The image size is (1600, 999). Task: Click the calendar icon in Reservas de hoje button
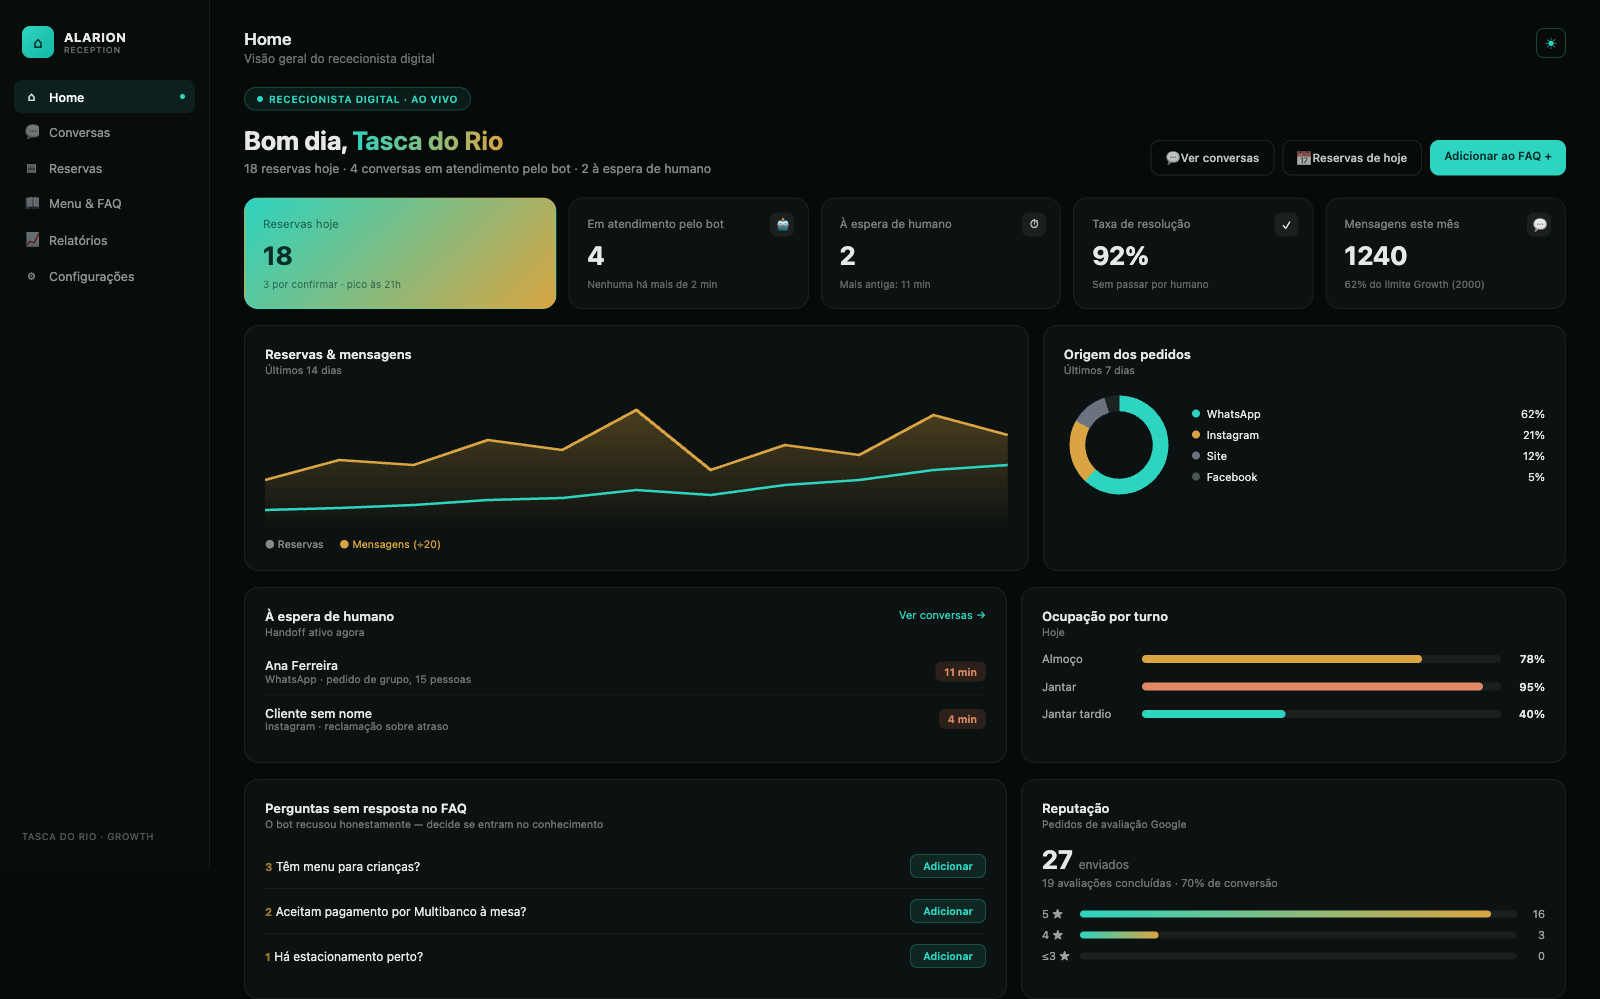point(1304,158)
